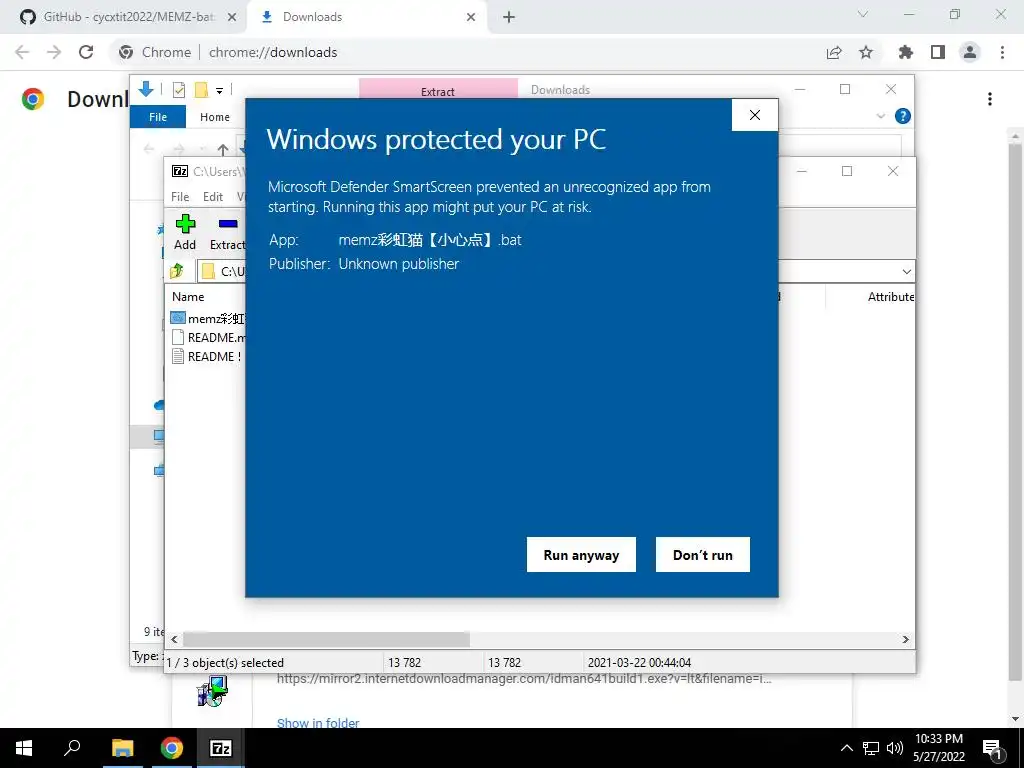Click Explorer back arrow navigation button
Image resolution: width=1024 pixels, height=768 pixels.
pos(149,150)
